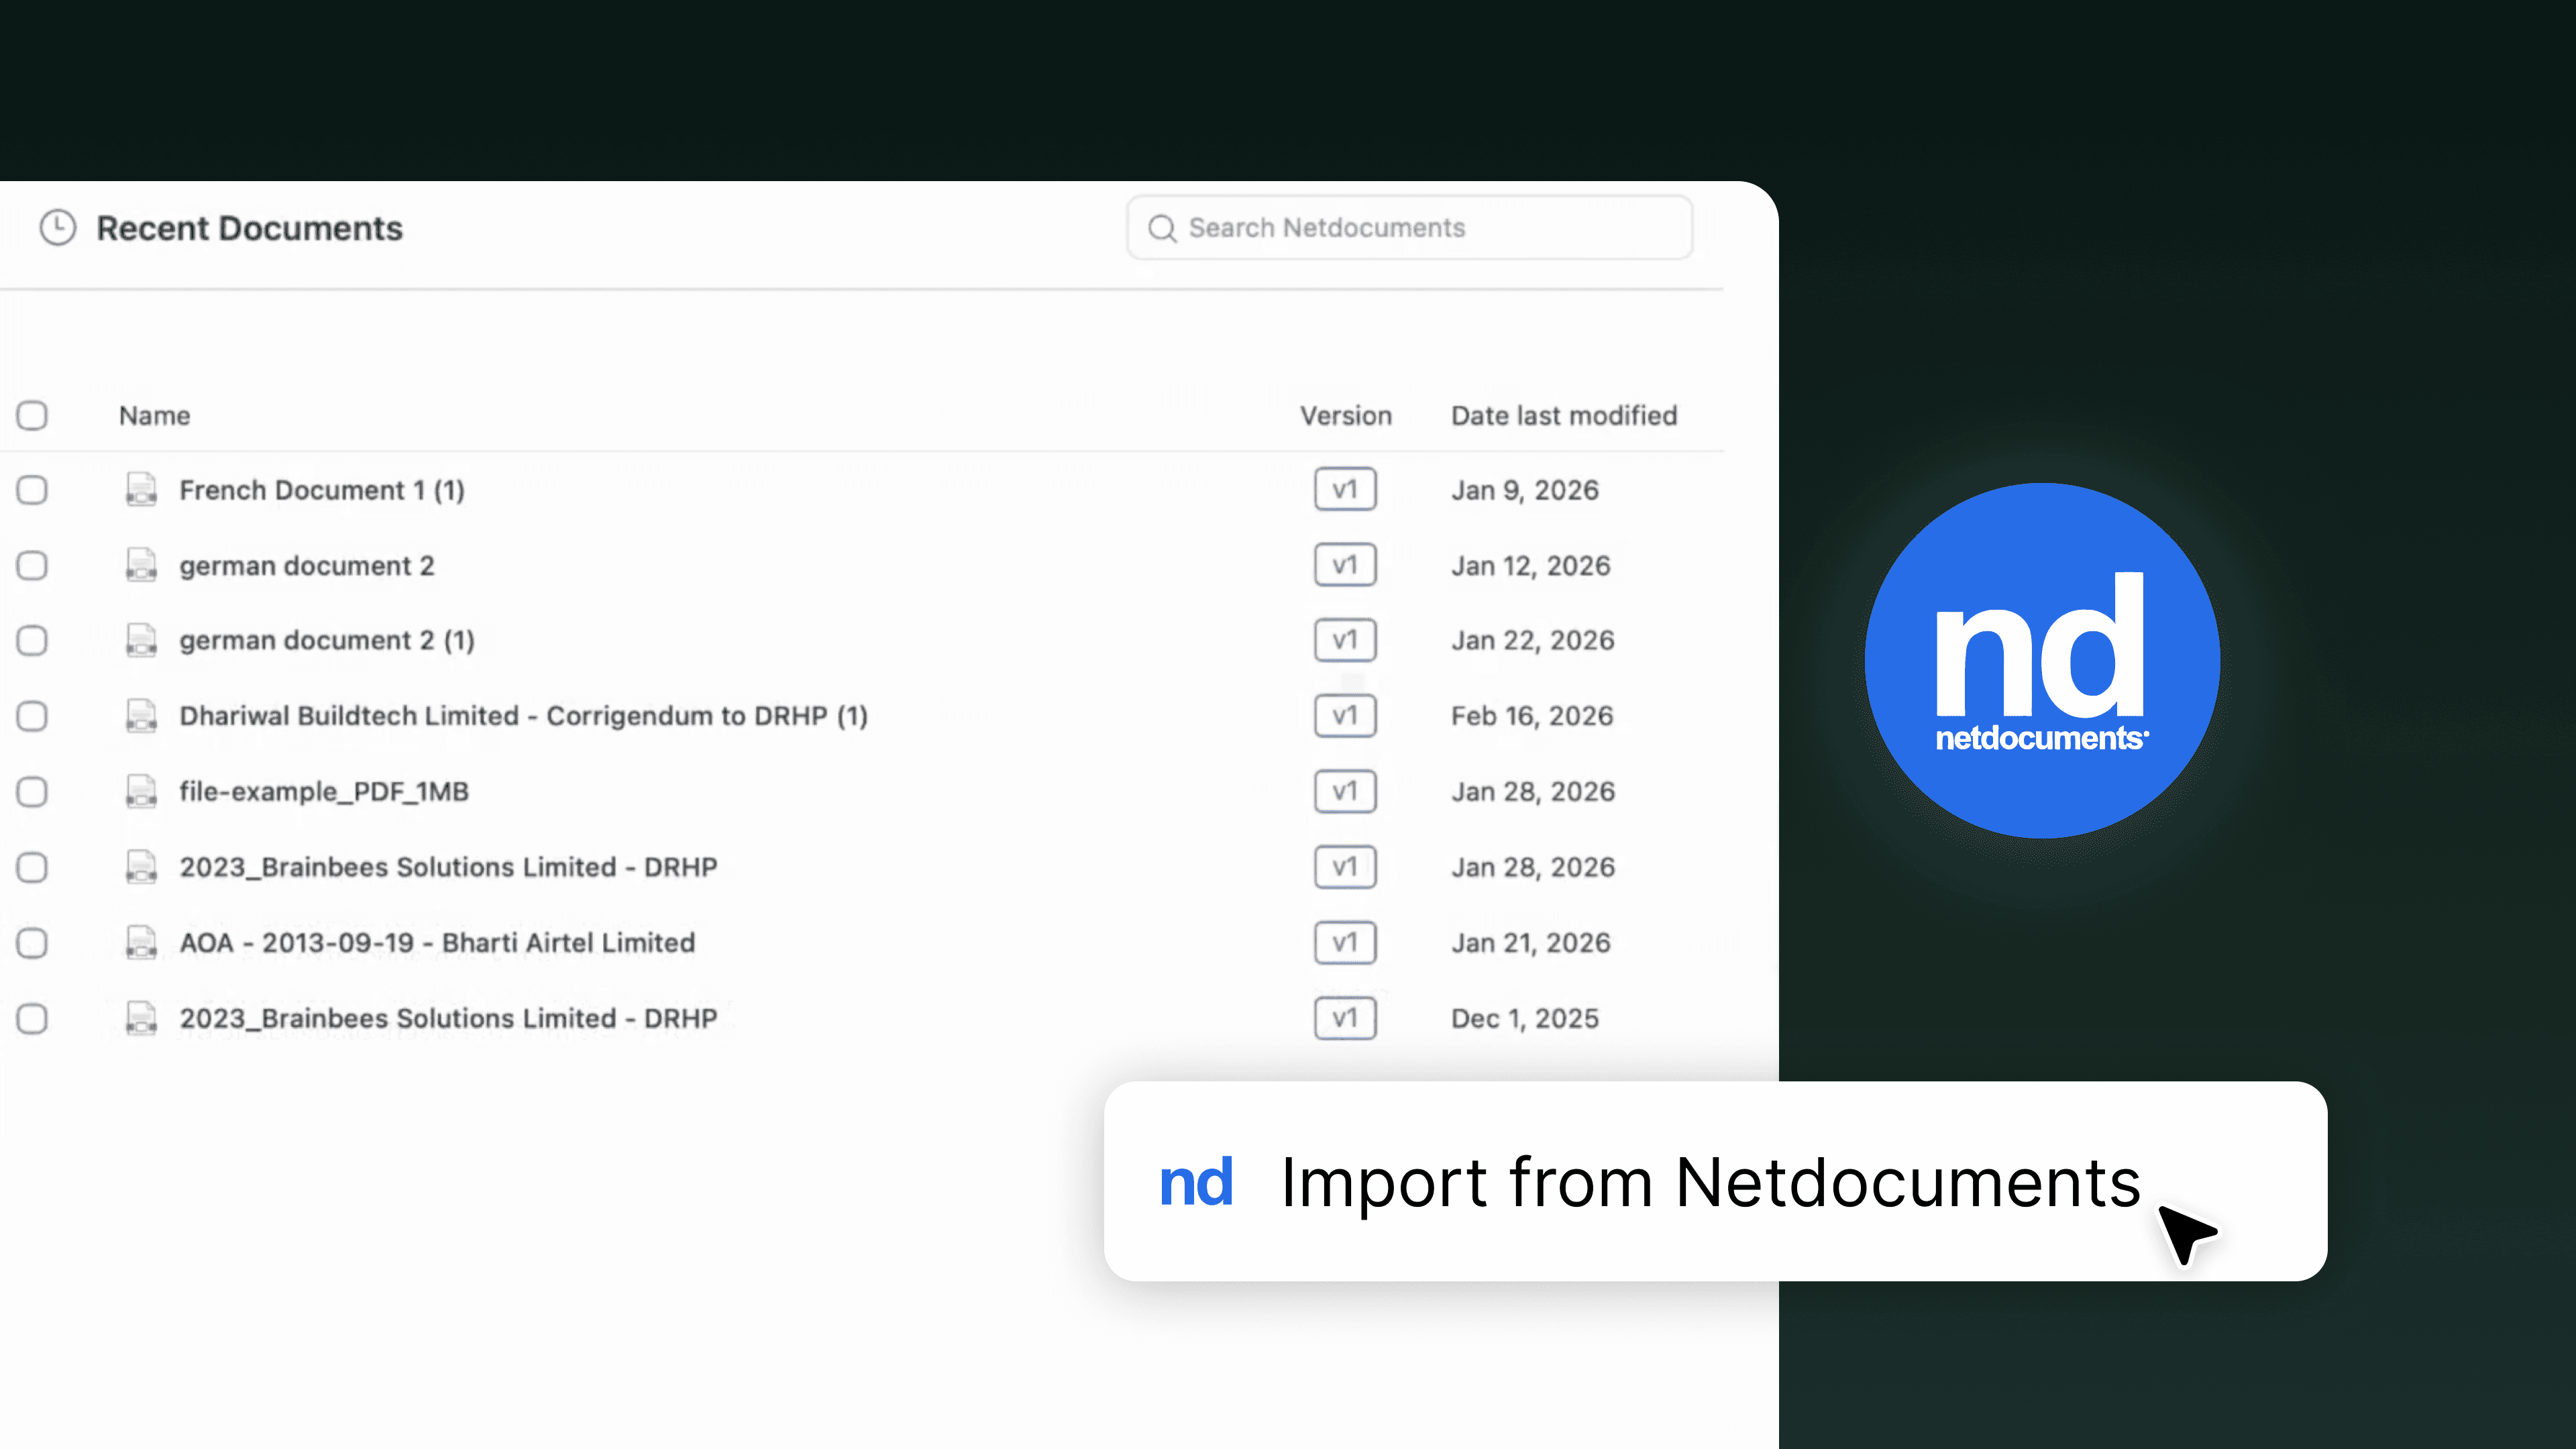Image resolution: width=2576 pixels, height=1449 pixels.
Task: Open 2023_Brainbees DRHP dated Jan 28, 2026
Action: [448, 867]
